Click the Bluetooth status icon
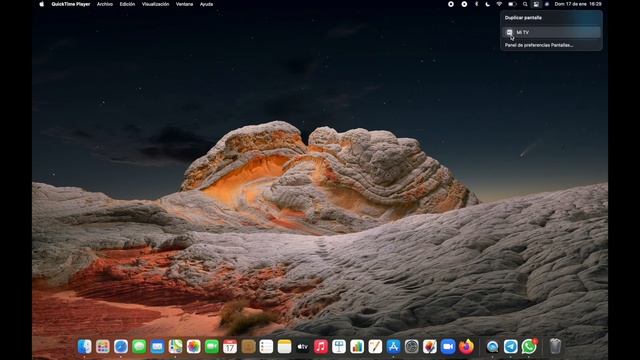The image size is (640, 360). coord(476,4)
